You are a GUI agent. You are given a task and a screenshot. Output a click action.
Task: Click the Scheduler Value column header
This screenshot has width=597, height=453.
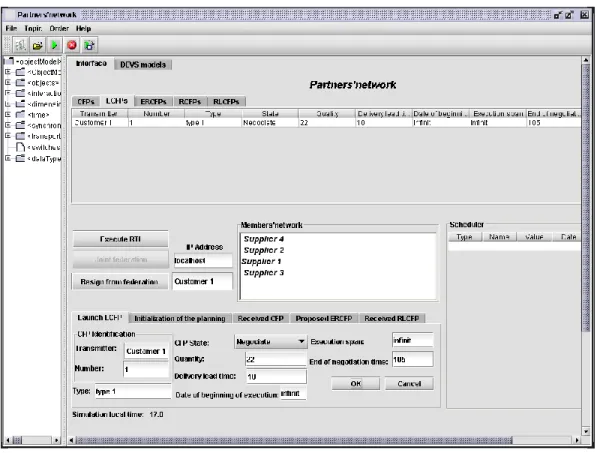[x=534, y=237]
